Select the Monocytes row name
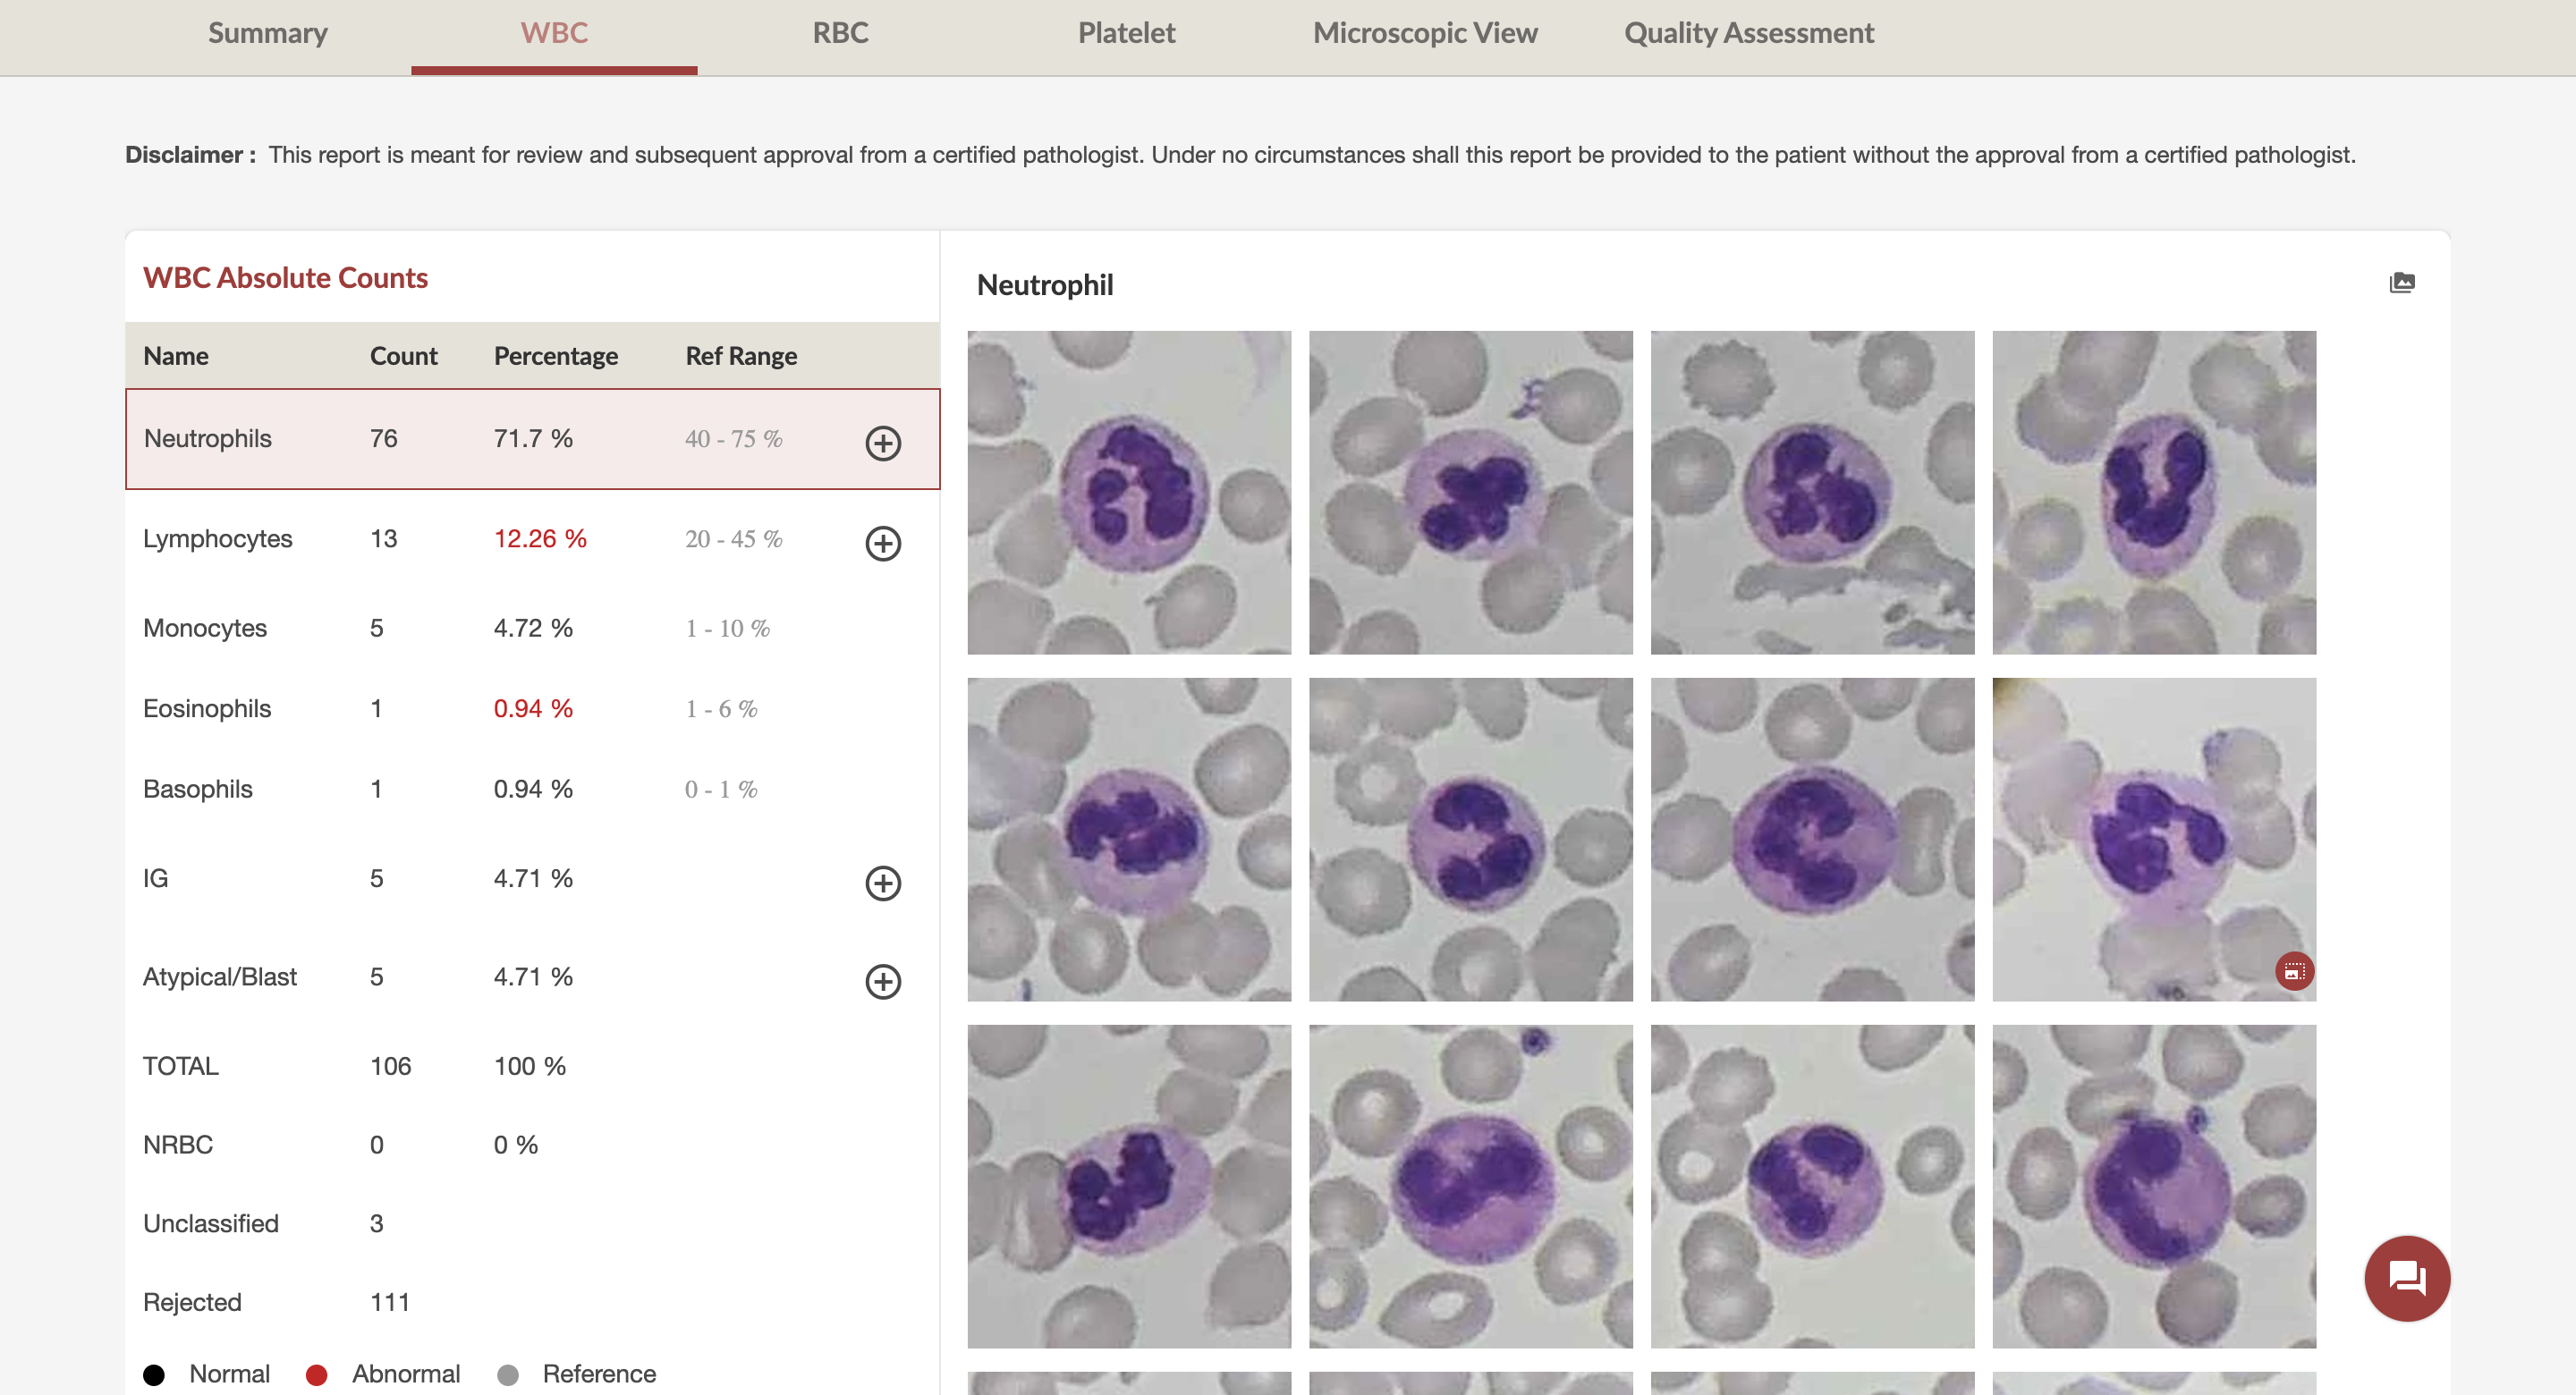2576x1395 pixels. click(205, 628)
